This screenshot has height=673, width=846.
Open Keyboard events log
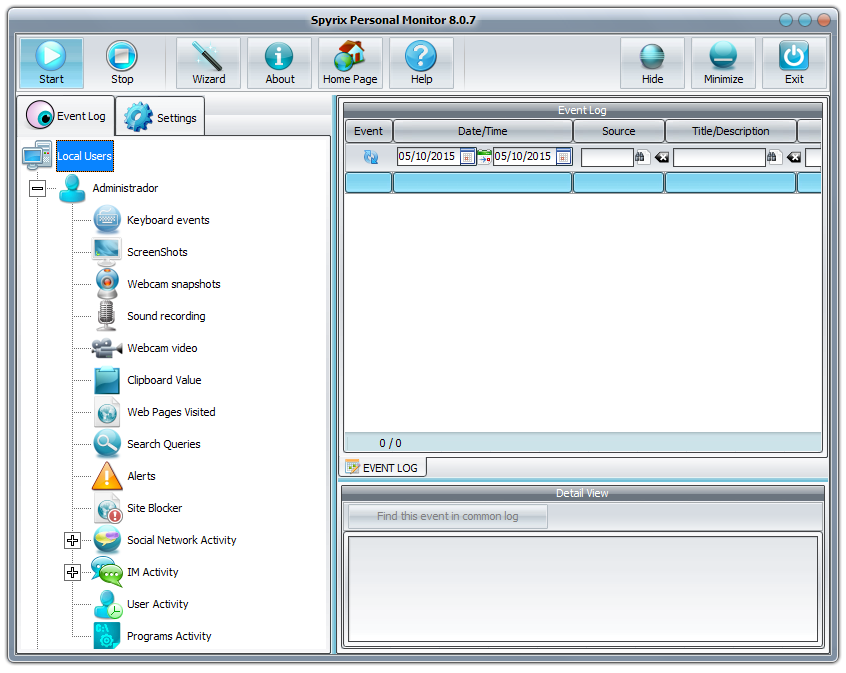pos(168,220)
